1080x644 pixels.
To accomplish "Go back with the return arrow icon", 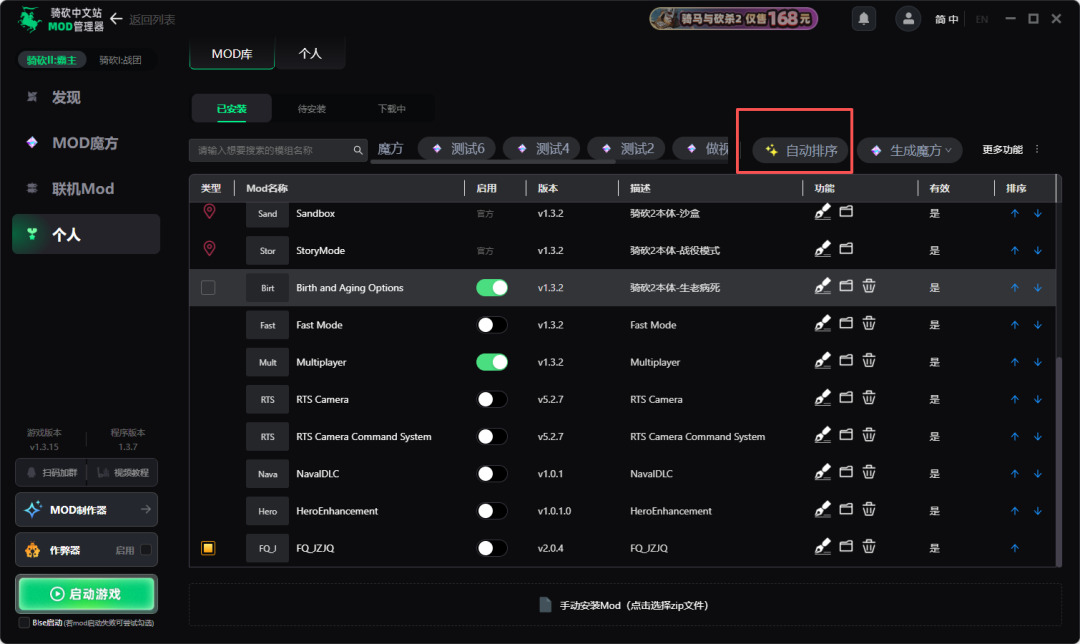I will [x=116, y=19].
